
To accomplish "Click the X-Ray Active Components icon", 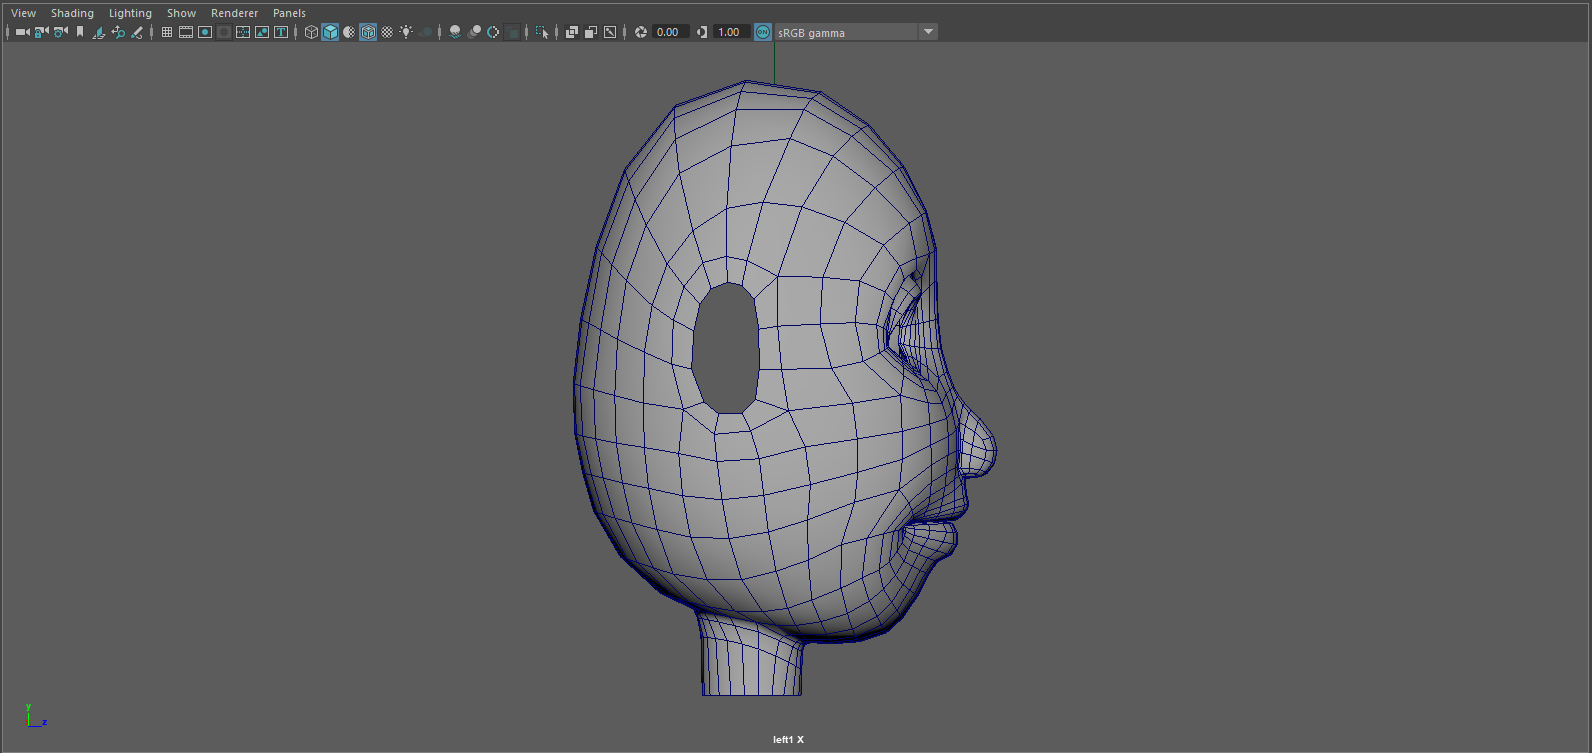I will tap(591, 32).
